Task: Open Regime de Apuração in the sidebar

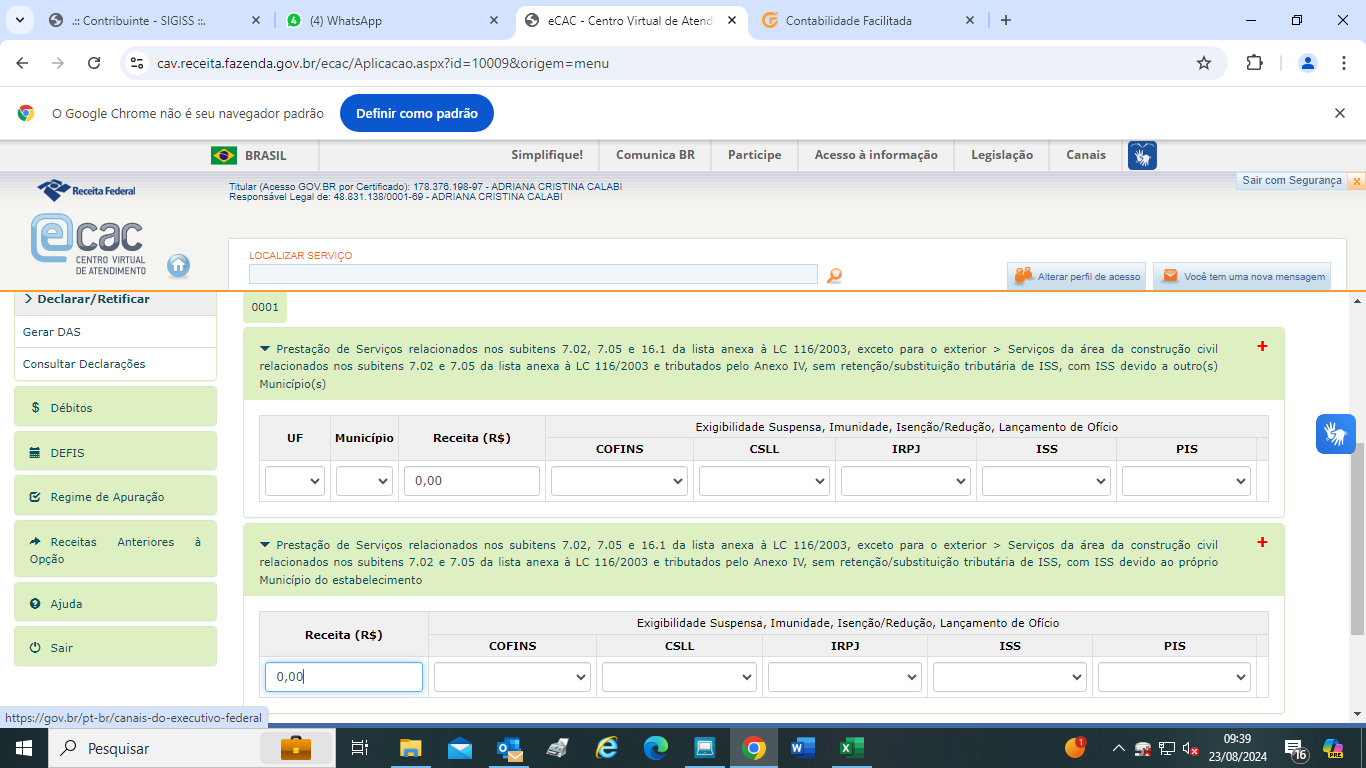Action: click(x=115, y=496)
